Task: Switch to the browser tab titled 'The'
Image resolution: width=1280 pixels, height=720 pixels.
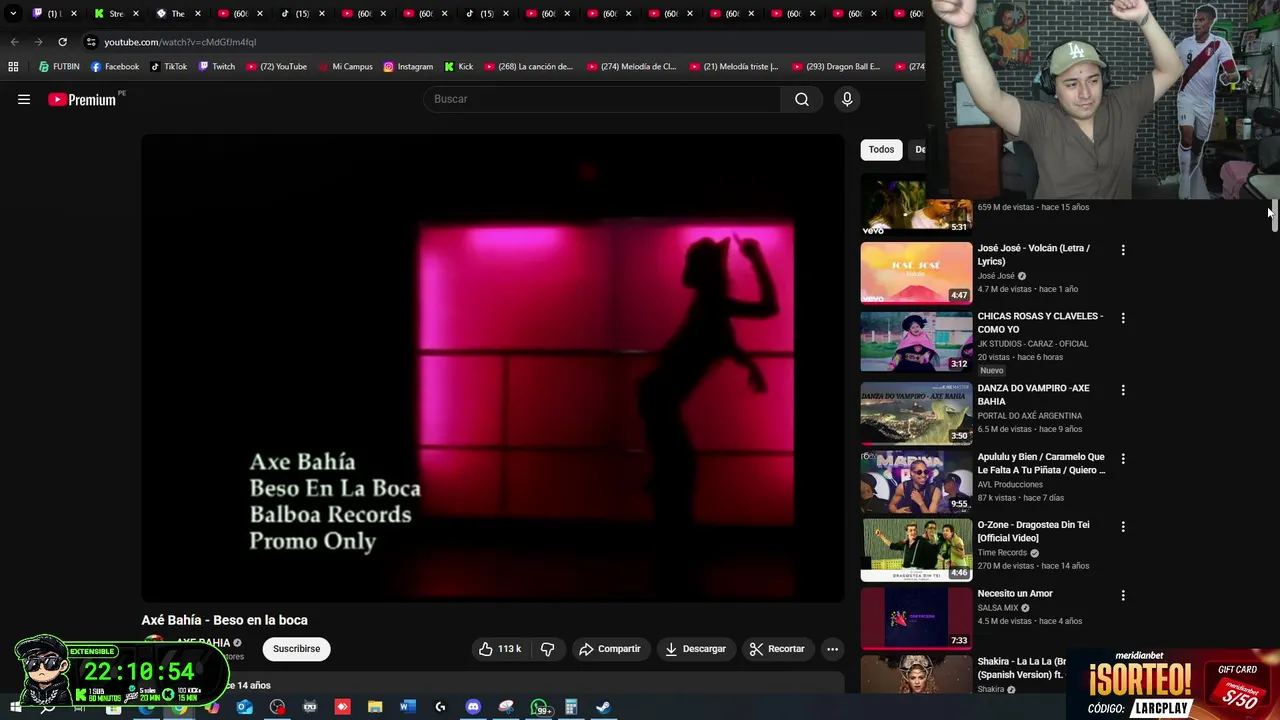Action: 177,14
